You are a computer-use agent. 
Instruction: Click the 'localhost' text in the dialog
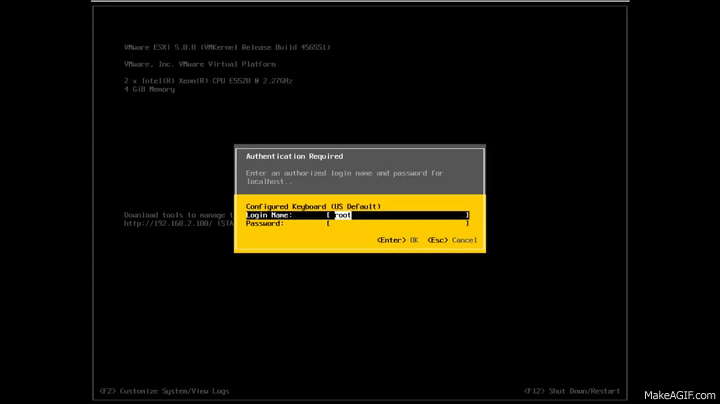tap(266, 182)
